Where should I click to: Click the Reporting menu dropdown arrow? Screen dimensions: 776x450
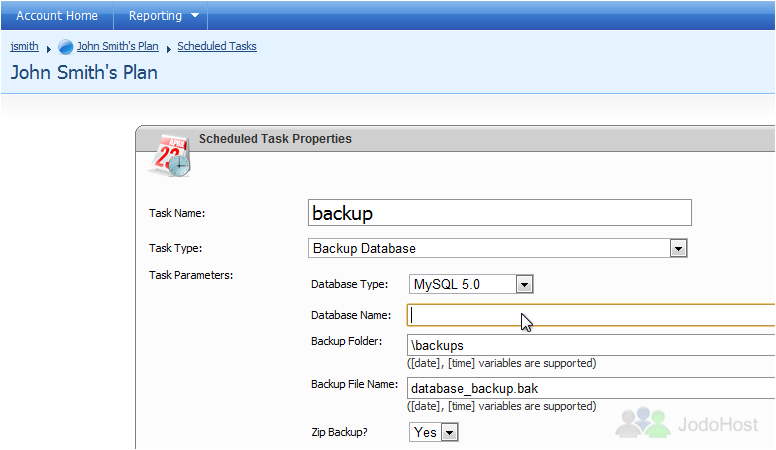[x=195, y=15]
